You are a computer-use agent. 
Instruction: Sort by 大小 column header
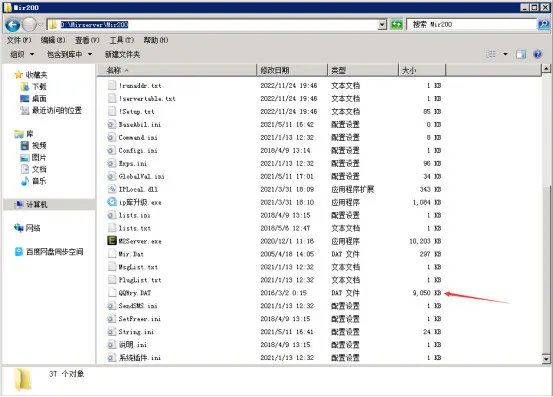pos(422,70)
